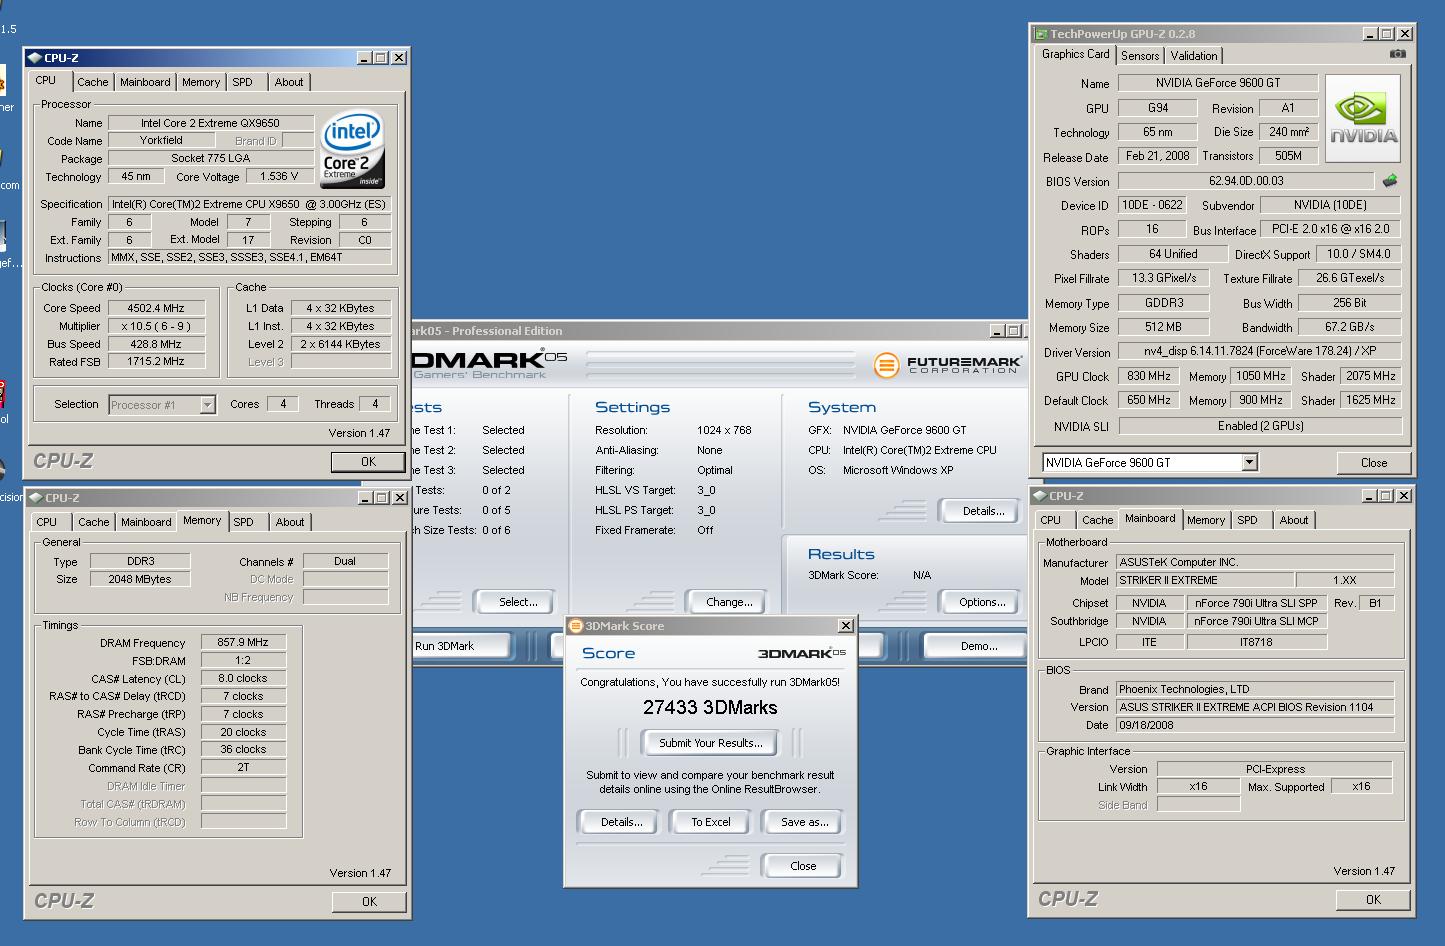
Task: Click the BIOS save chip icon in GPU-Z
Action: [x=1389, y=181]
